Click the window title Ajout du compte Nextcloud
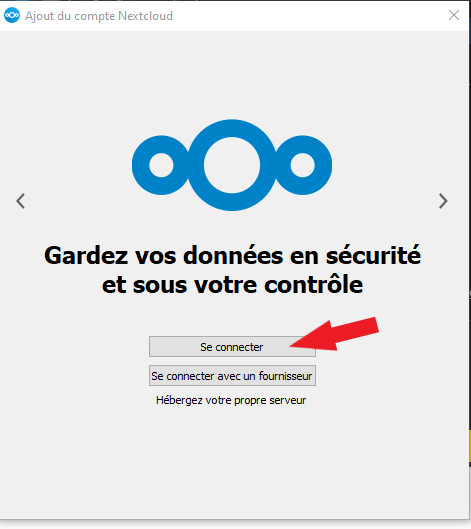 tap(99, 16)
